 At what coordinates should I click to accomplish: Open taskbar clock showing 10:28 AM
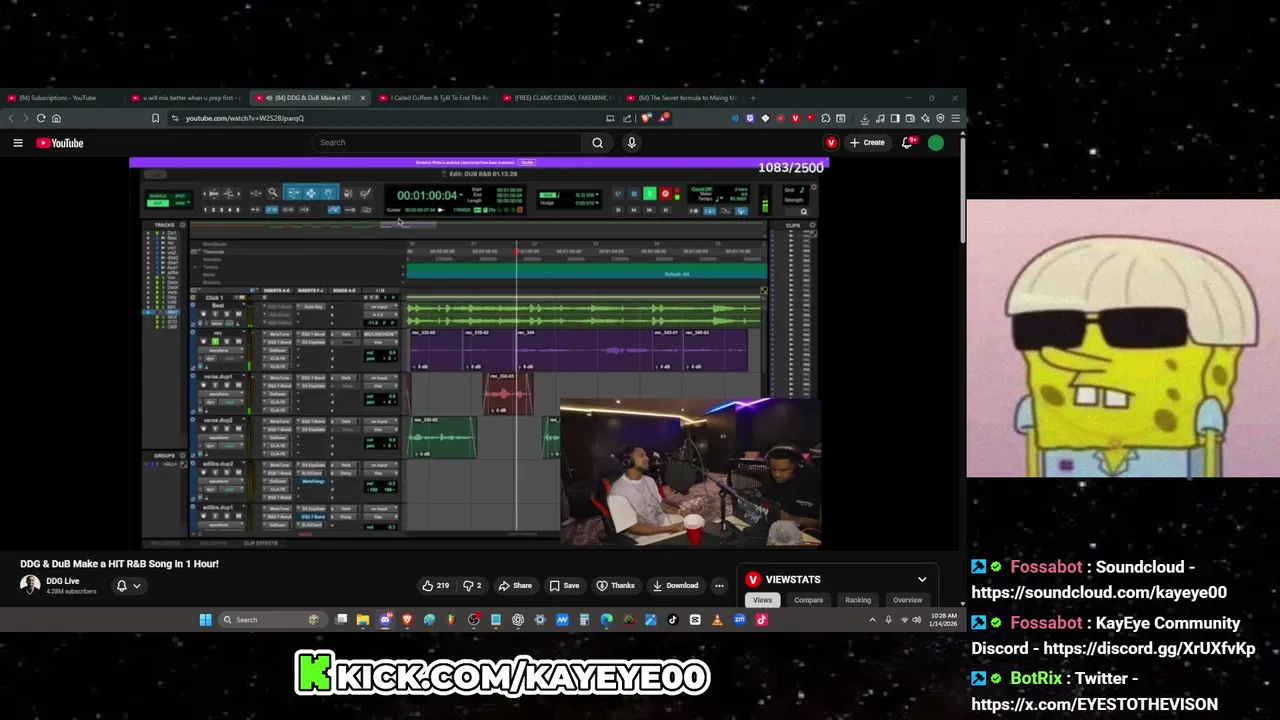click(x=943, y=620)
